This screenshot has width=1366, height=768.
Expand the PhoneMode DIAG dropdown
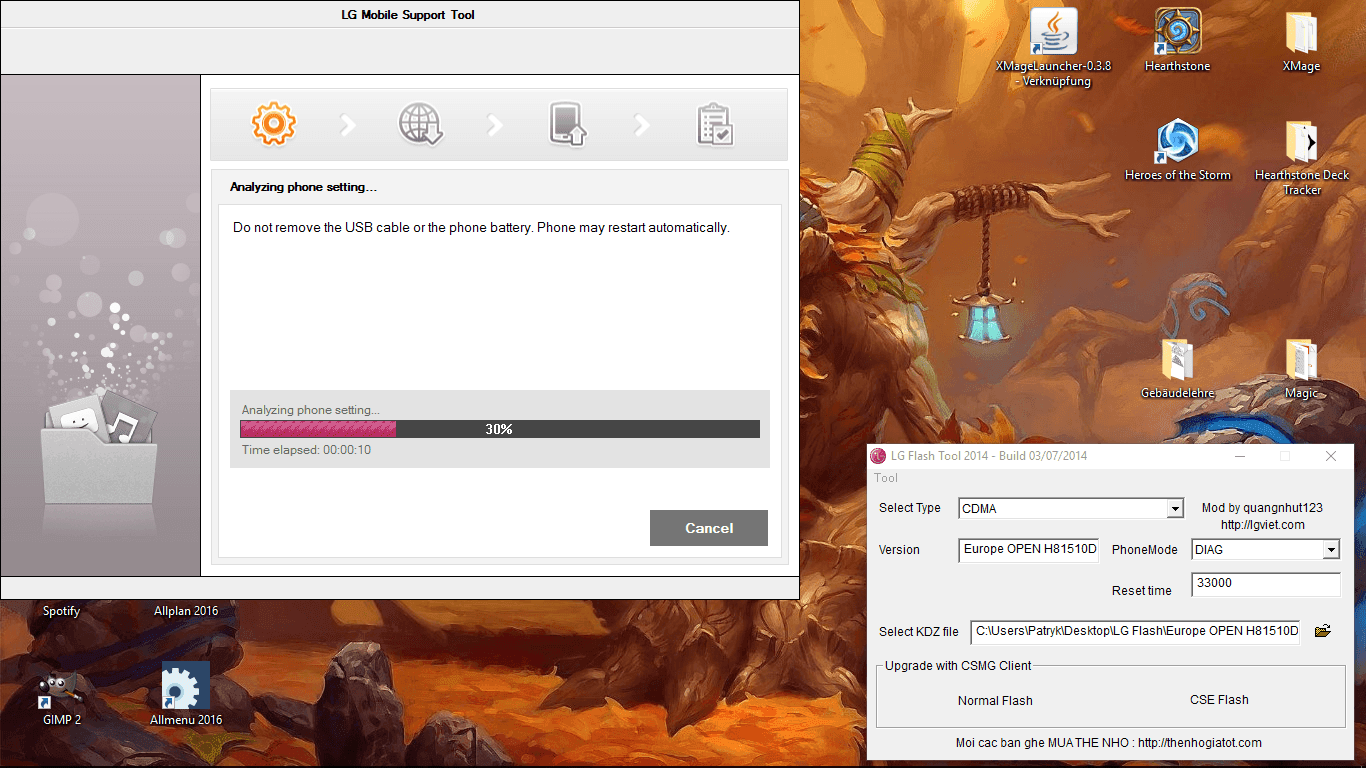pyautogui.click(x=1330, y=550)
